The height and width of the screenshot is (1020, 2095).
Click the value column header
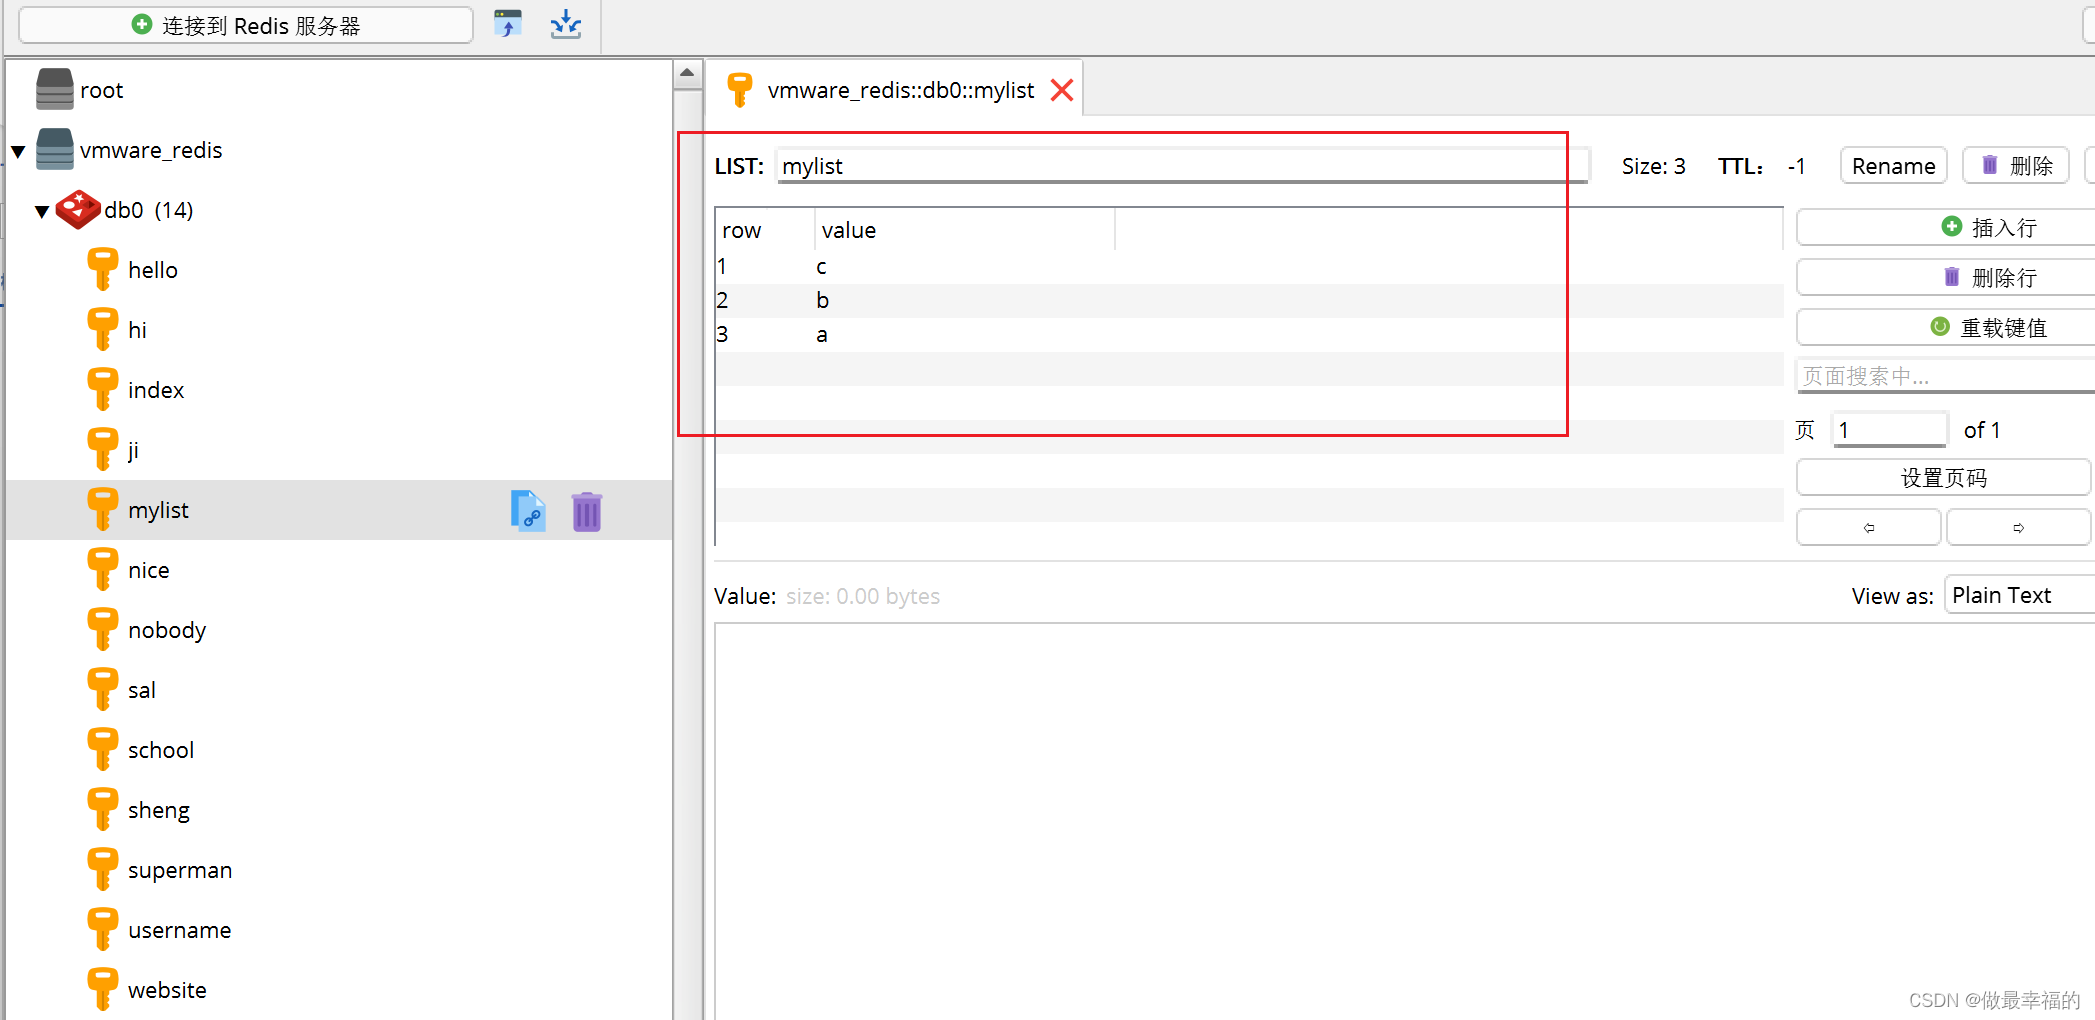(x=964, y=230)
